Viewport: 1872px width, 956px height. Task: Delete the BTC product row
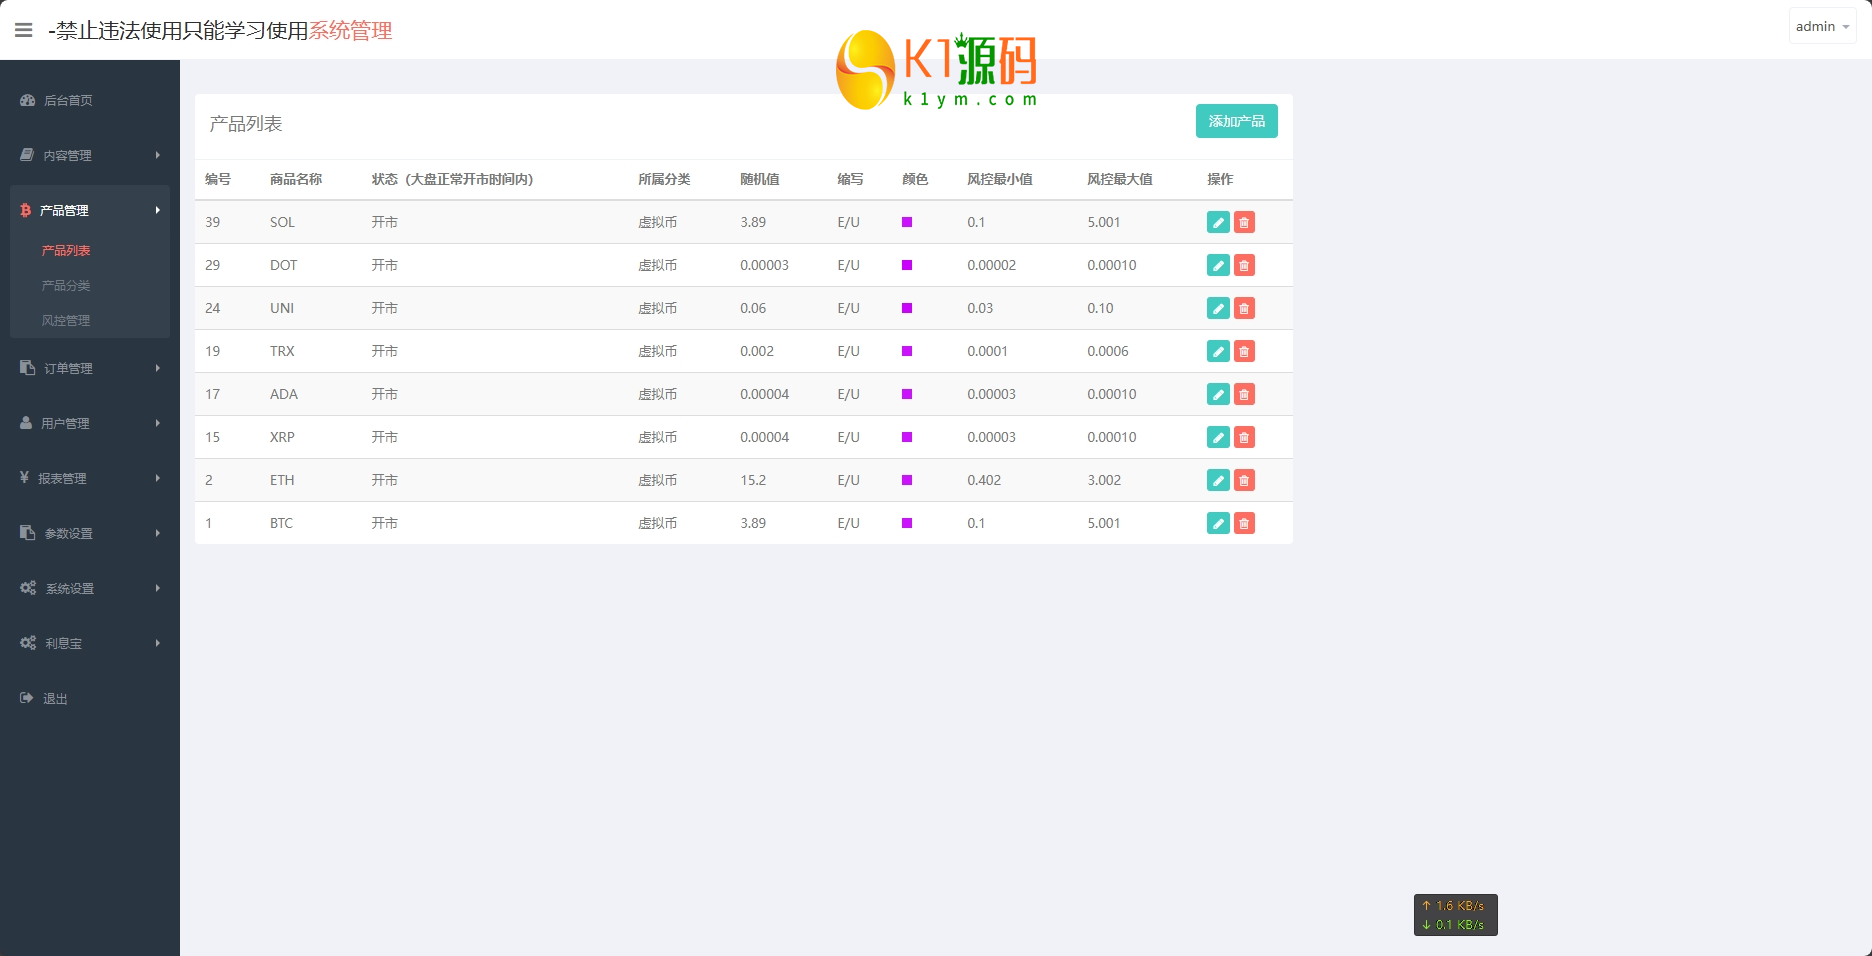pyautogui.click(x=1244, y=523)
